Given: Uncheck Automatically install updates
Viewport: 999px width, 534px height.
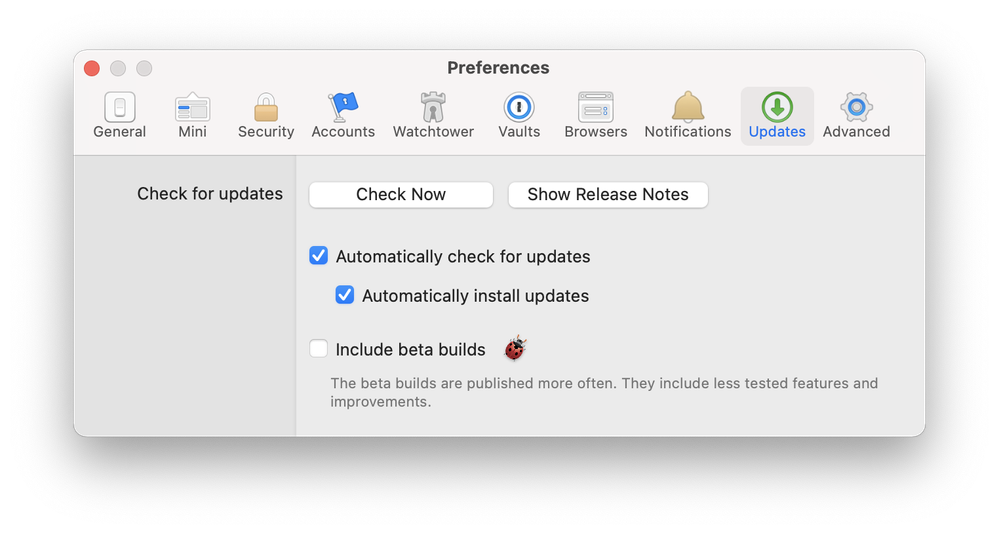Looking at the screenshot, I should pyautogui.click(x=345, y=296).
